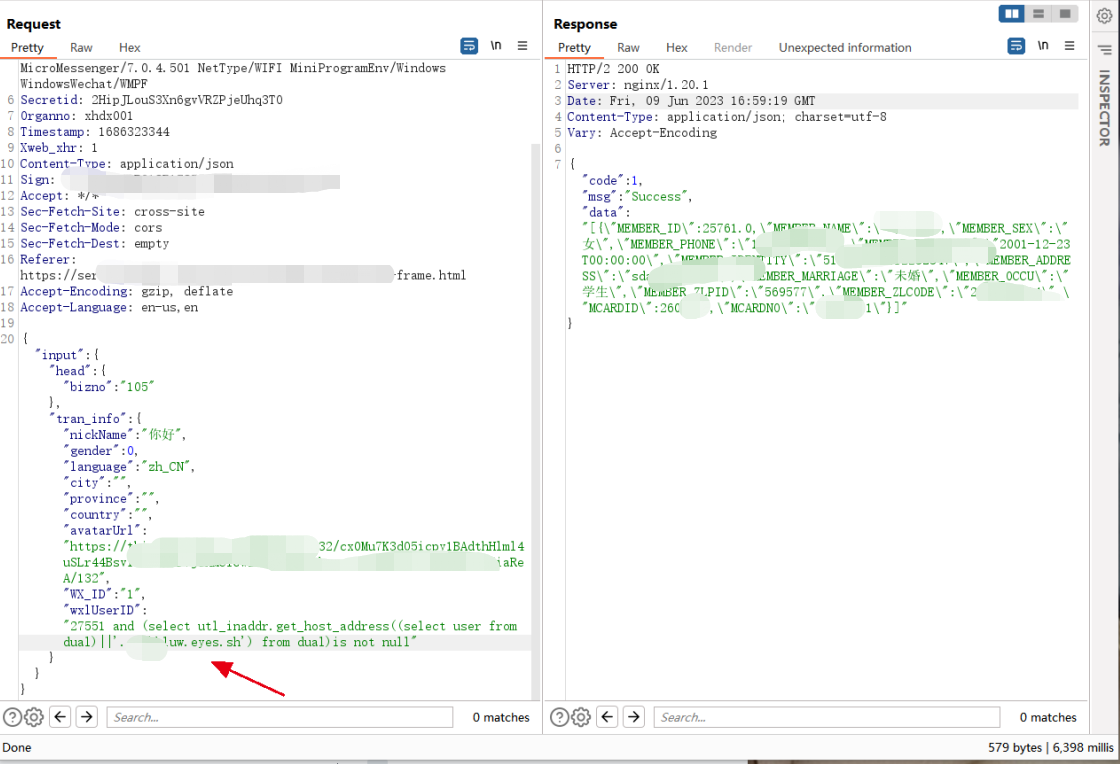
Task: Focus the Response search field
Action: pos(826,717)
